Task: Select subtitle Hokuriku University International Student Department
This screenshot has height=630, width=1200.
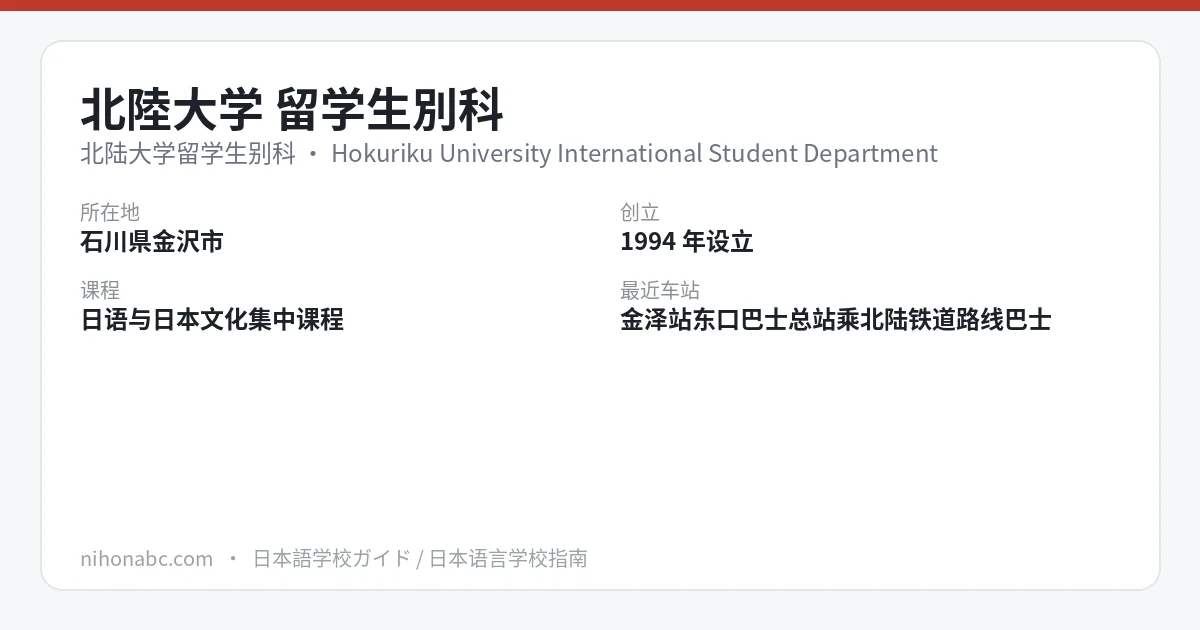Action: click(x=634, y=154)
